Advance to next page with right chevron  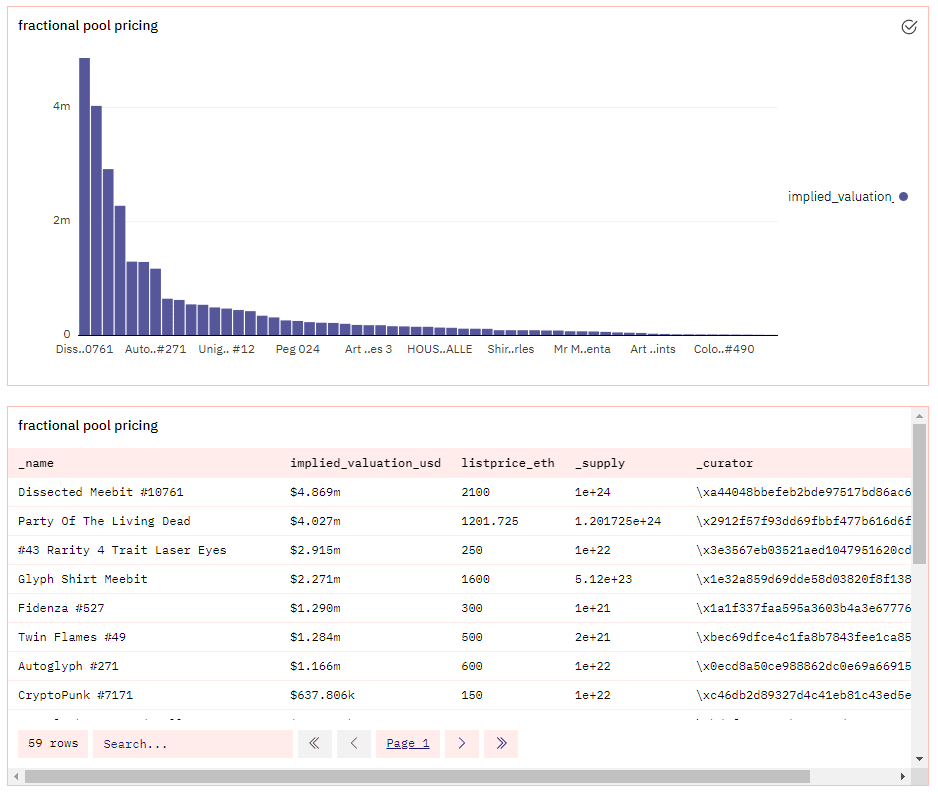pos(462,744)
